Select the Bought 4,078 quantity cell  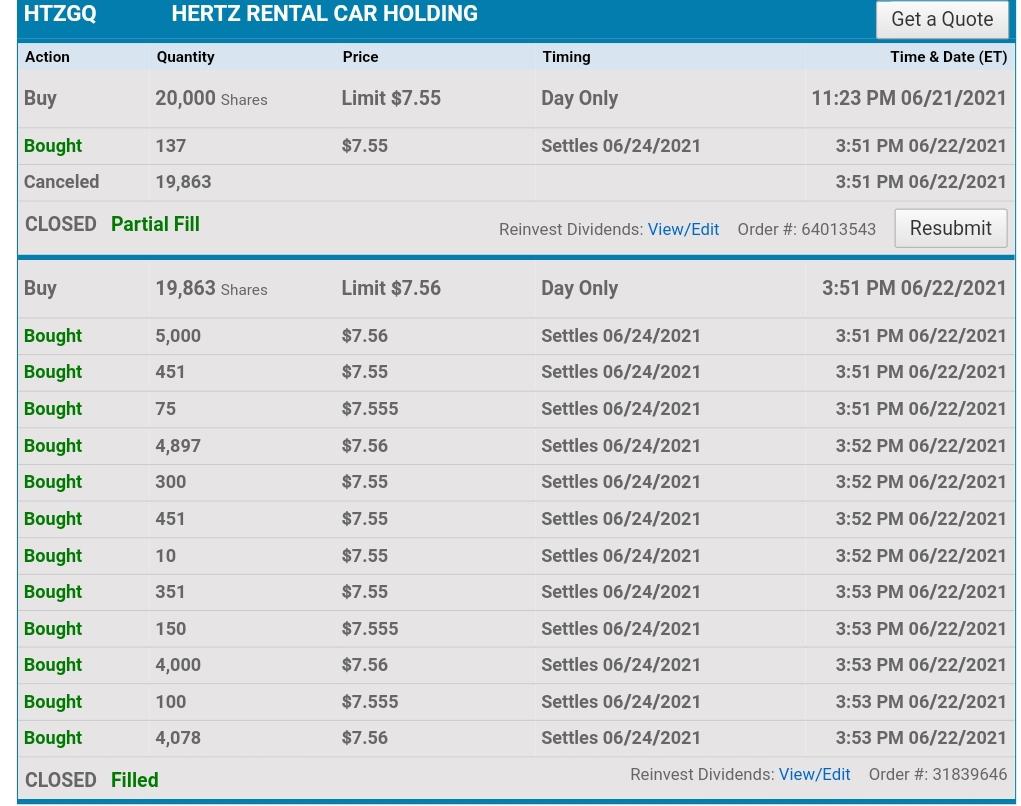pos(178,738)
